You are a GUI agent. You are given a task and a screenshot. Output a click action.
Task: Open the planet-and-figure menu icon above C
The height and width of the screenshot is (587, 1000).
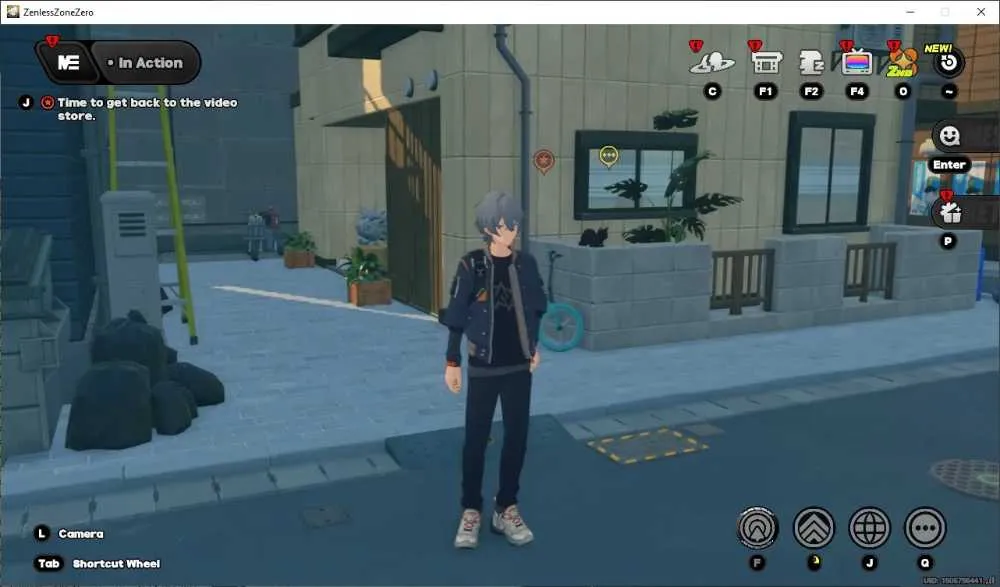712,63
